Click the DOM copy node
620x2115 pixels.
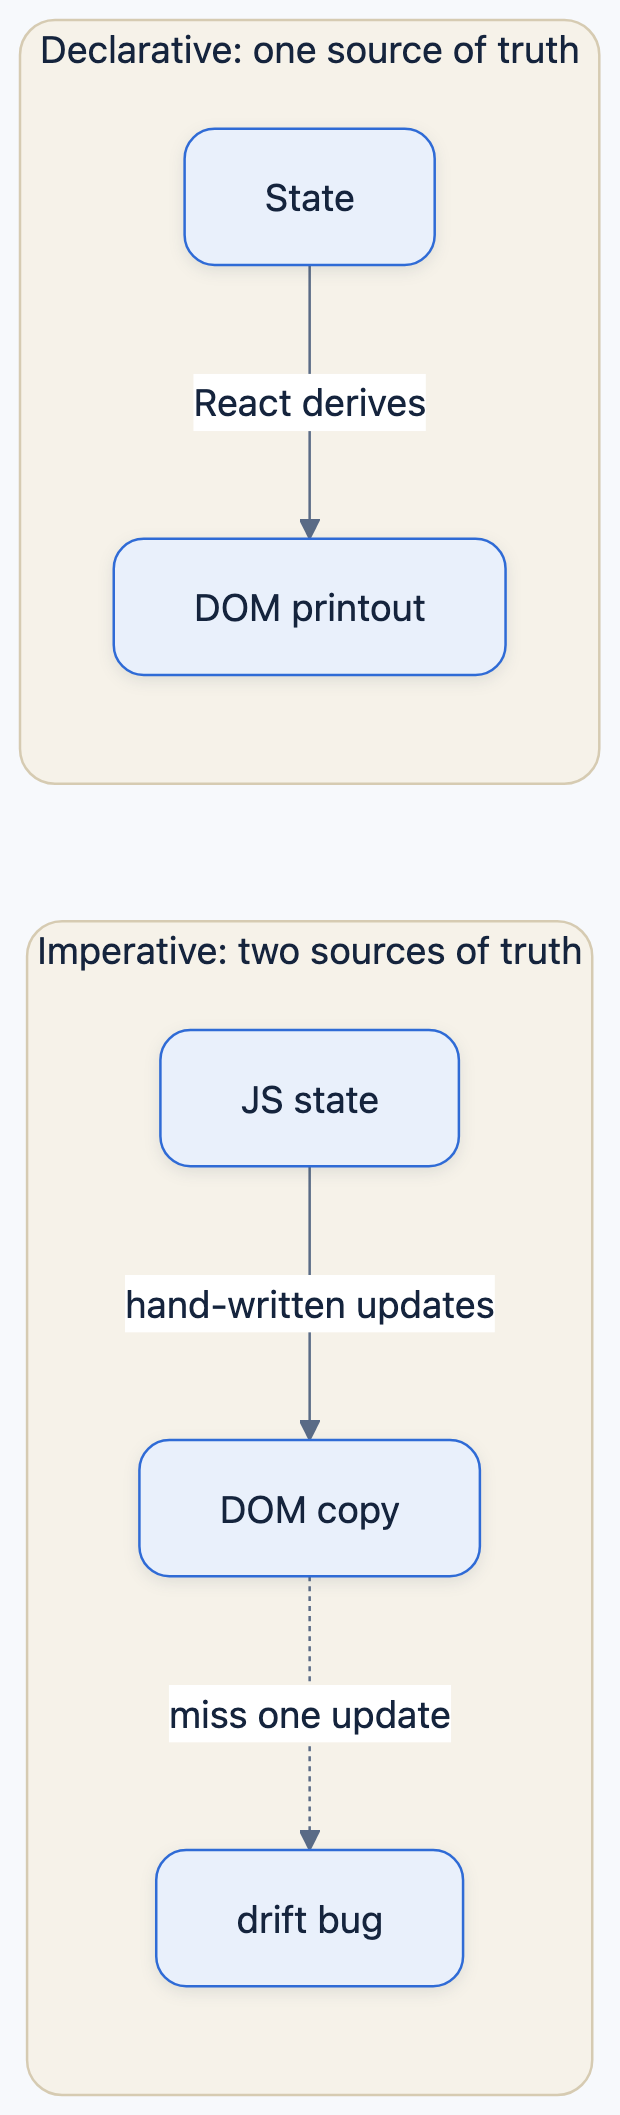click(309, 1508)
